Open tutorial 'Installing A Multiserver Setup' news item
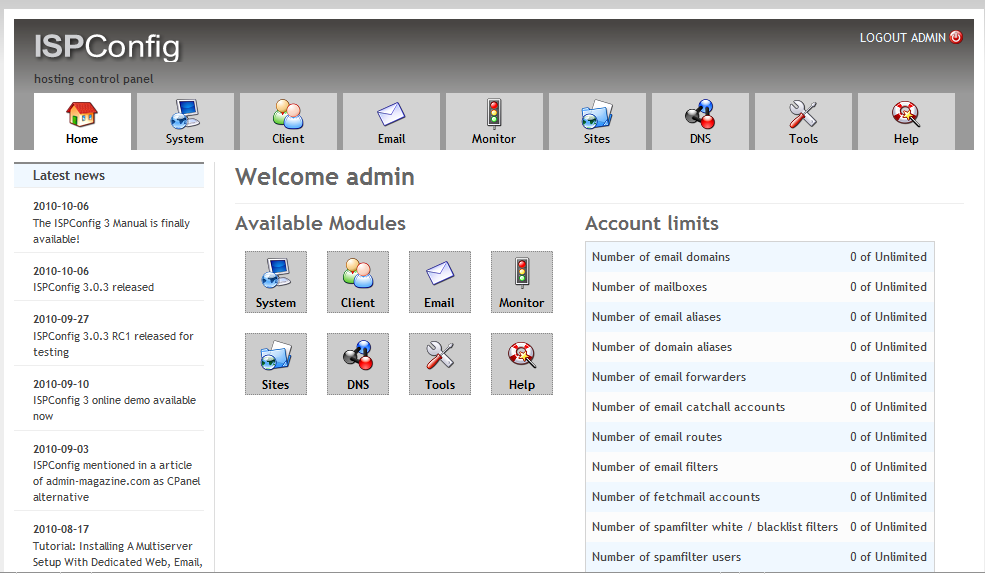The image size is (985, 574). tap(117, 554)
